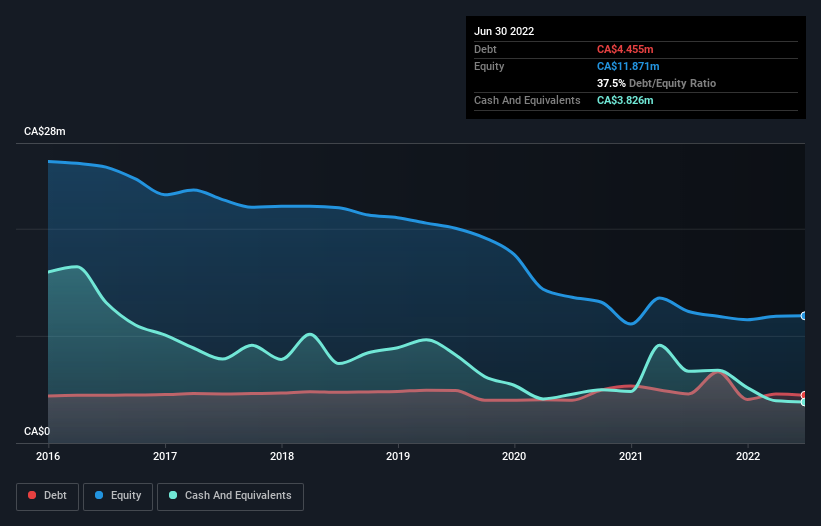Click the 37.5% Debt/Equity Ratio text

[657, 83]
